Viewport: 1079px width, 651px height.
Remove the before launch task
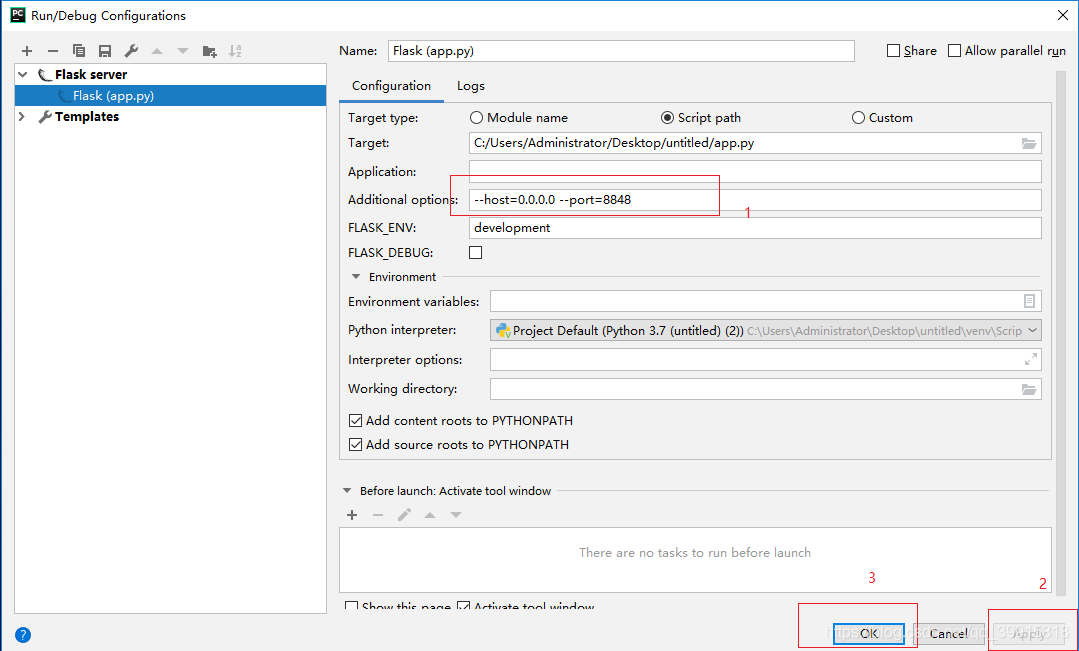pyautogui.click(x=378, y=515)
